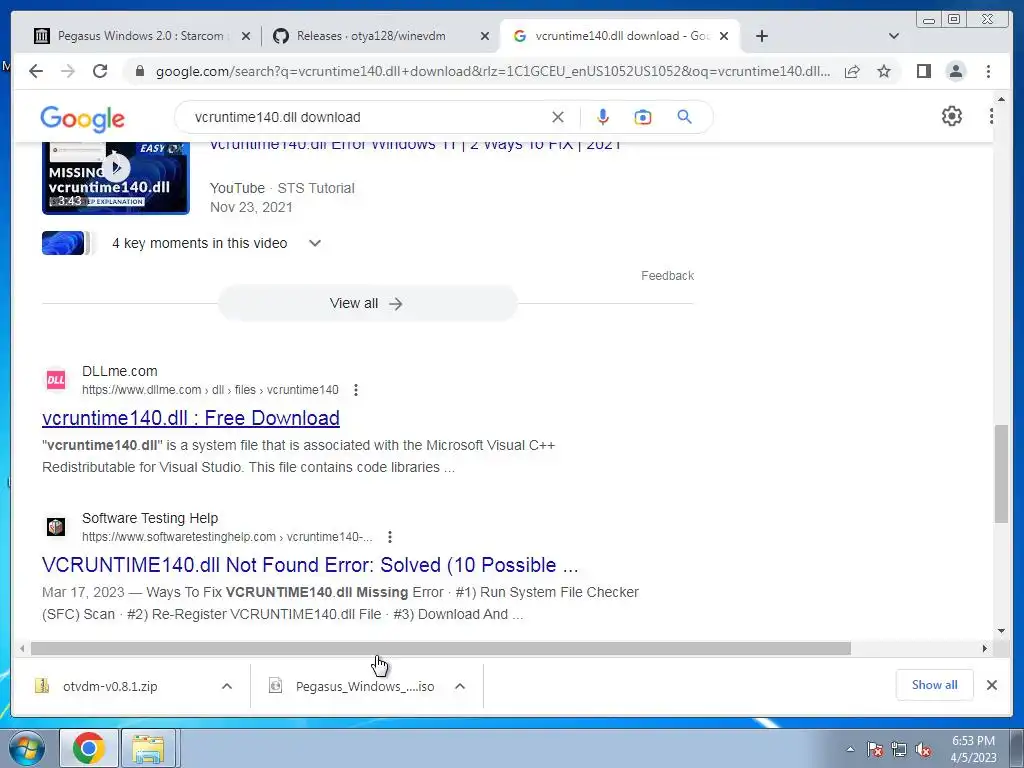The image size is (1024, 768).
Task: Close the Pegasus Windows 2.0 tab
Action: 246,37
